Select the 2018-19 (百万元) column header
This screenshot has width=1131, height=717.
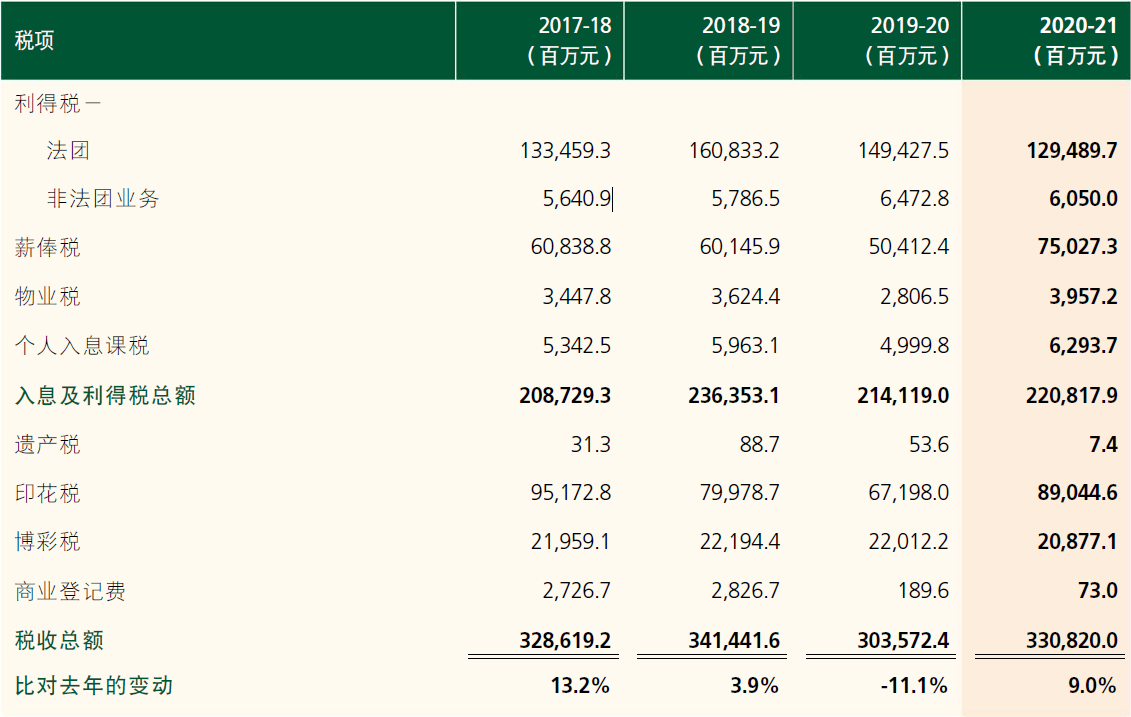[x=737, y=41]
